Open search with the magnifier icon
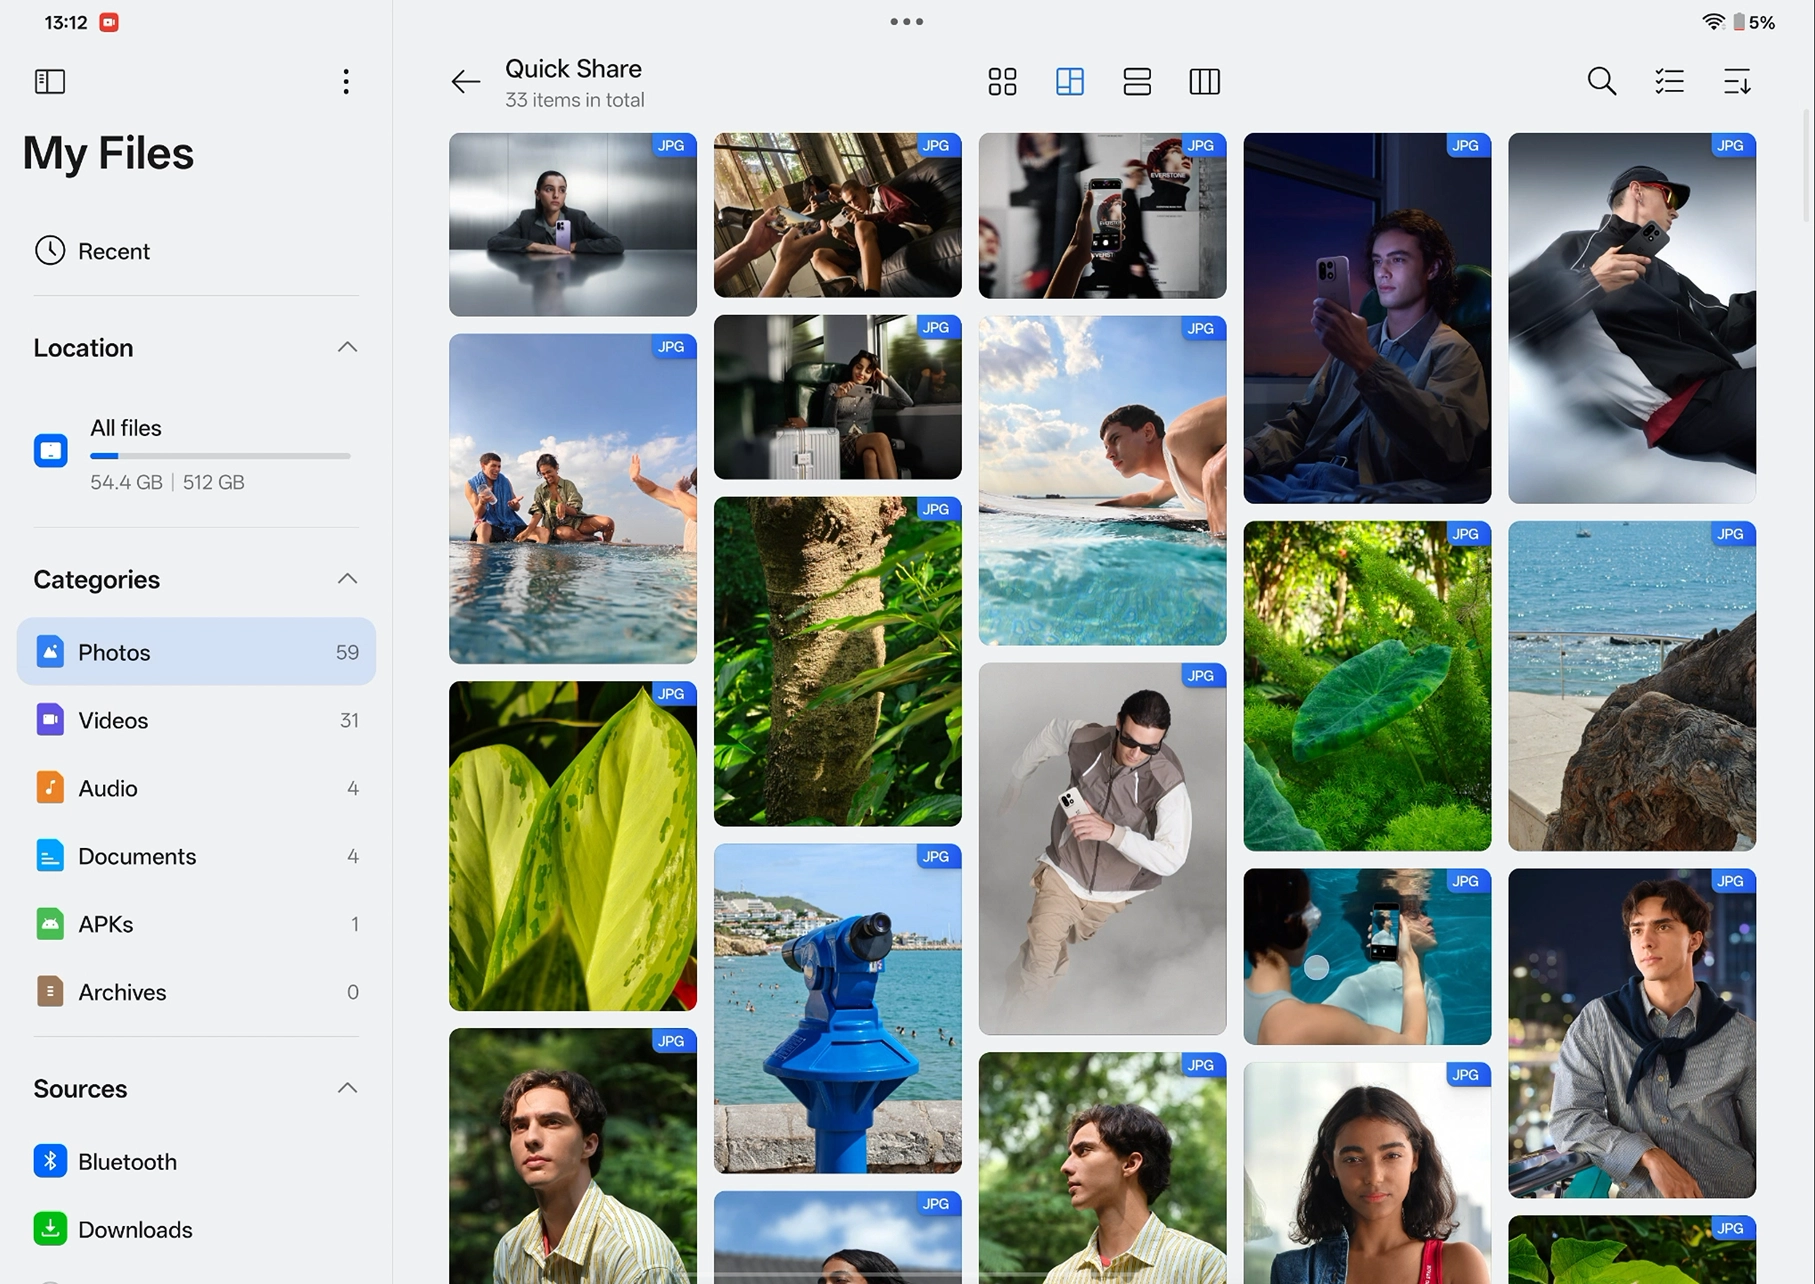This screenshot has width=1815, height=1284. (x=1602, y=81)
